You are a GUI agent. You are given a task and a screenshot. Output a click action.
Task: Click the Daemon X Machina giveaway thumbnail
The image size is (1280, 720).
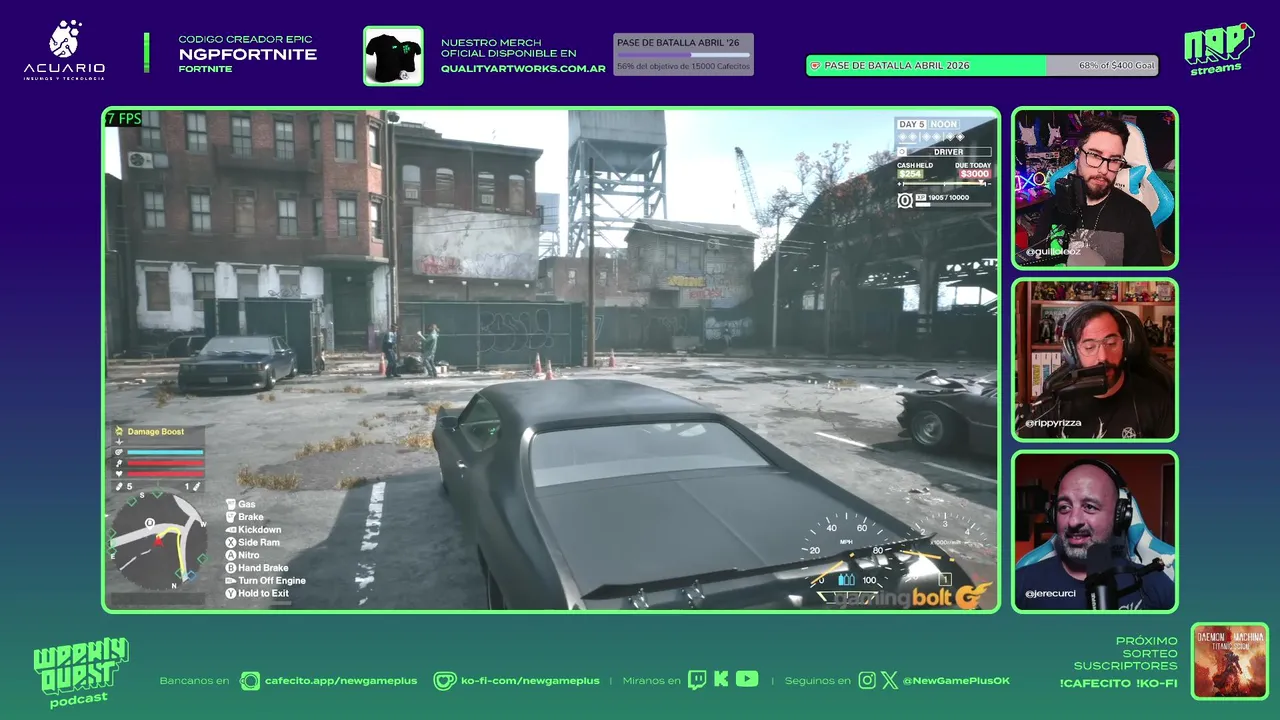(x=1230, y=661)
